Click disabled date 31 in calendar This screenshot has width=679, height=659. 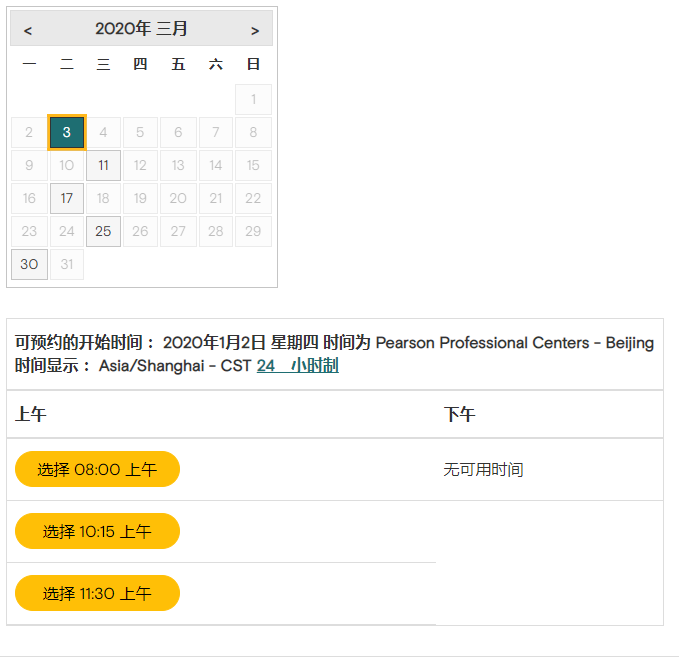click(x=66, y=264)
